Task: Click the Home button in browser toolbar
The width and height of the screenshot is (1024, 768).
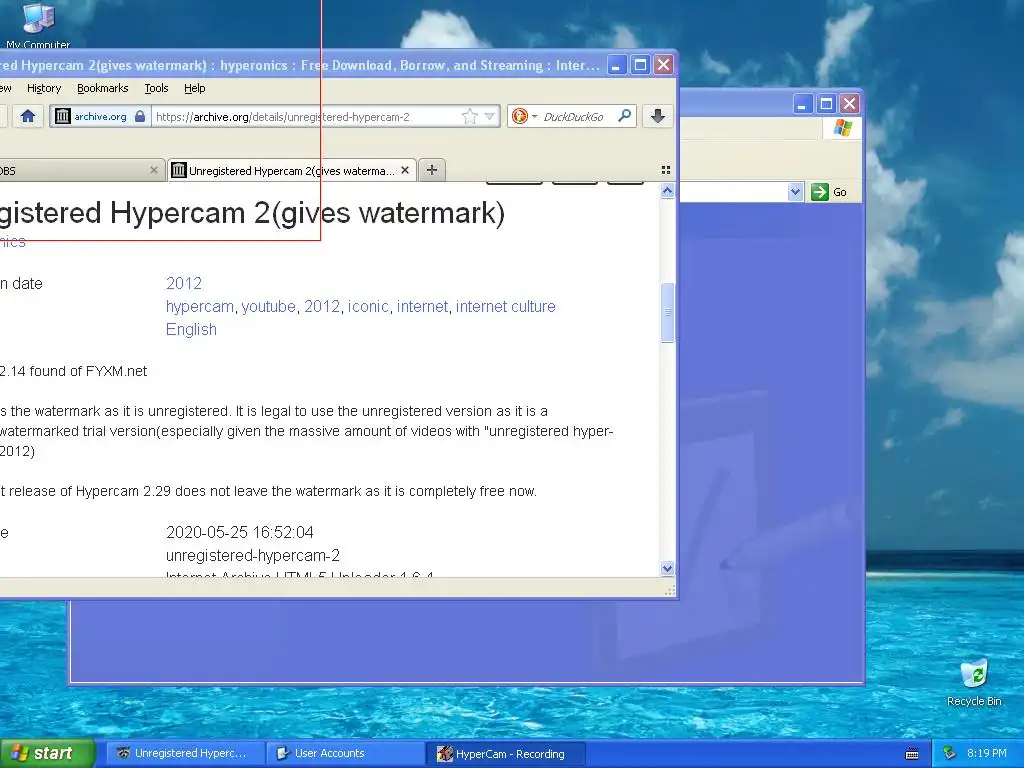Action: tap(27, 116)
